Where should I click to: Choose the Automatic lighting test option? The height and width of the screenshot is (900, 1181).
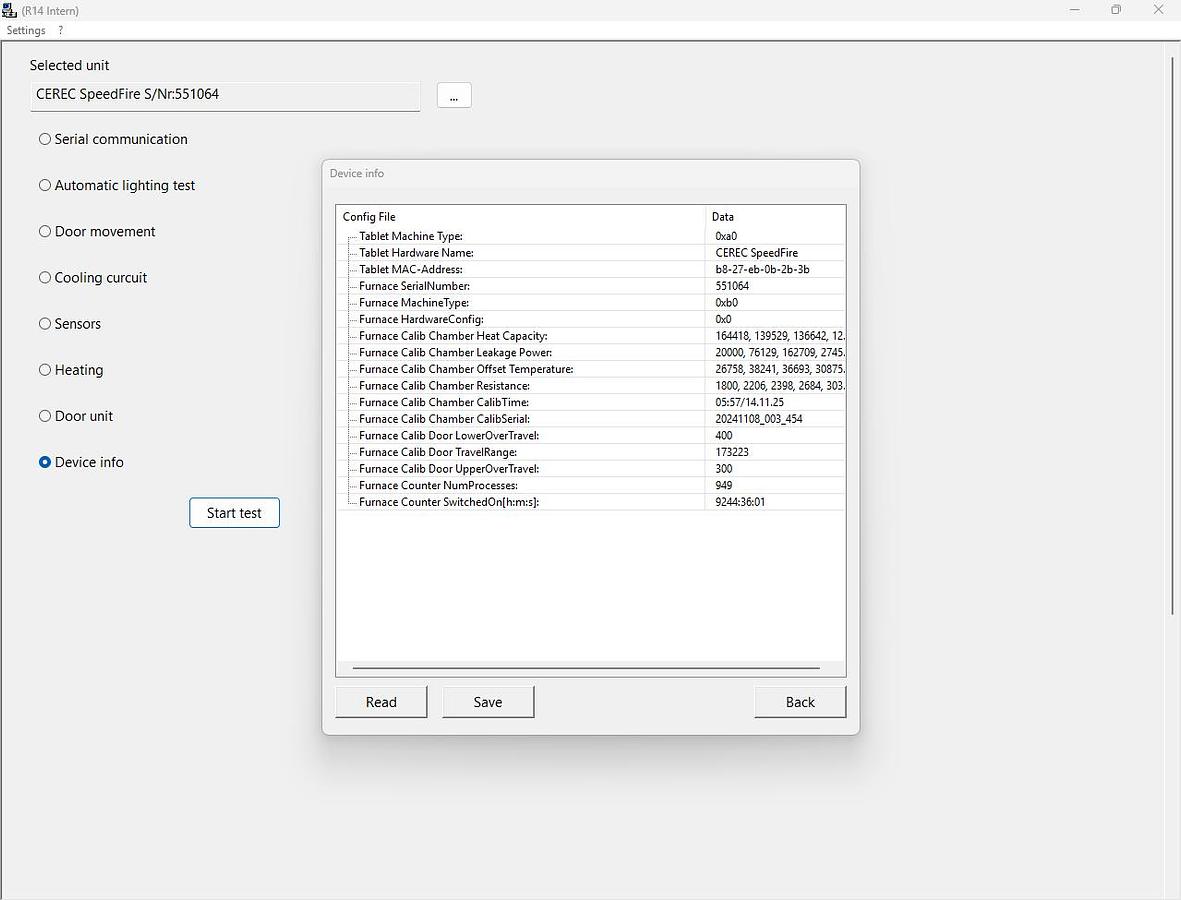(x=45, y=185)
